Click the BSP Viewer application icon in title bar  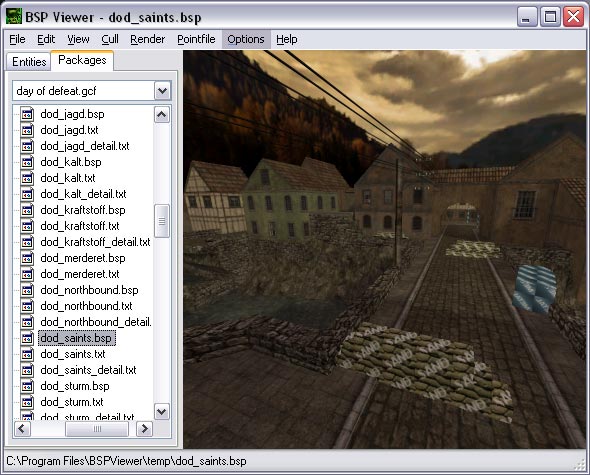[14, 17]
